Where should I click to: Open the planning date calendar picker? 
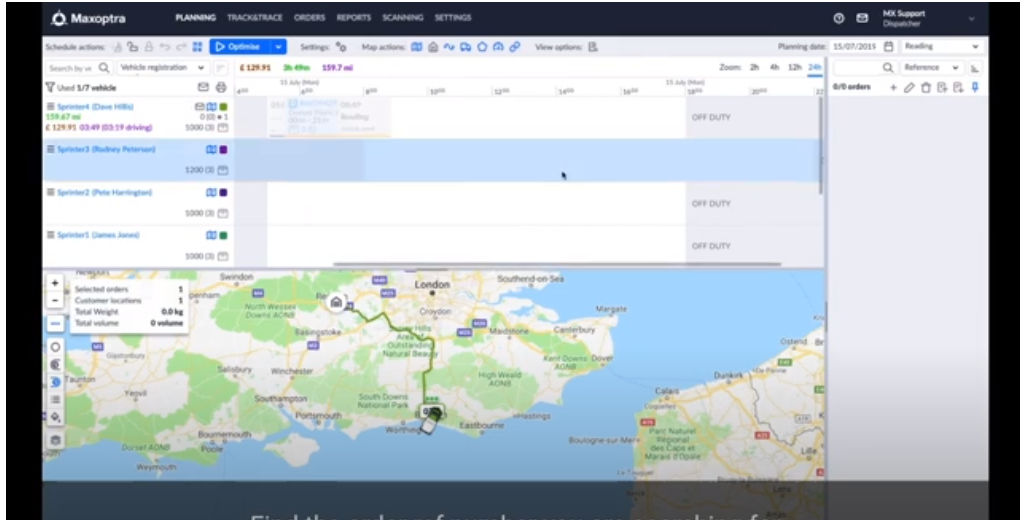pyautogui.click(x=887, y=46)
